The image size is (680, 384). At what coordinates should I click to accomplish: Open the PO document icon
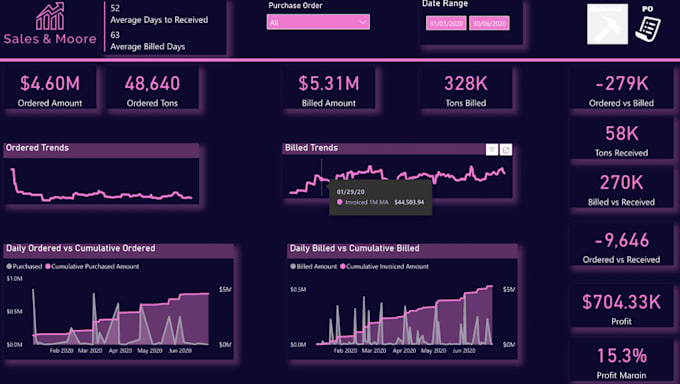648,25
